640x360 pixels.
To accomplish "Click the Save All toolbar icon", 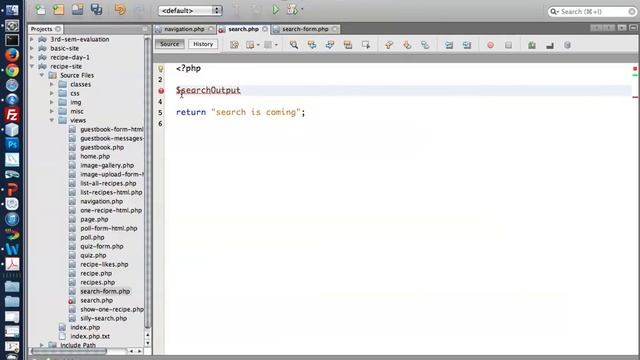I will (96, 9).
